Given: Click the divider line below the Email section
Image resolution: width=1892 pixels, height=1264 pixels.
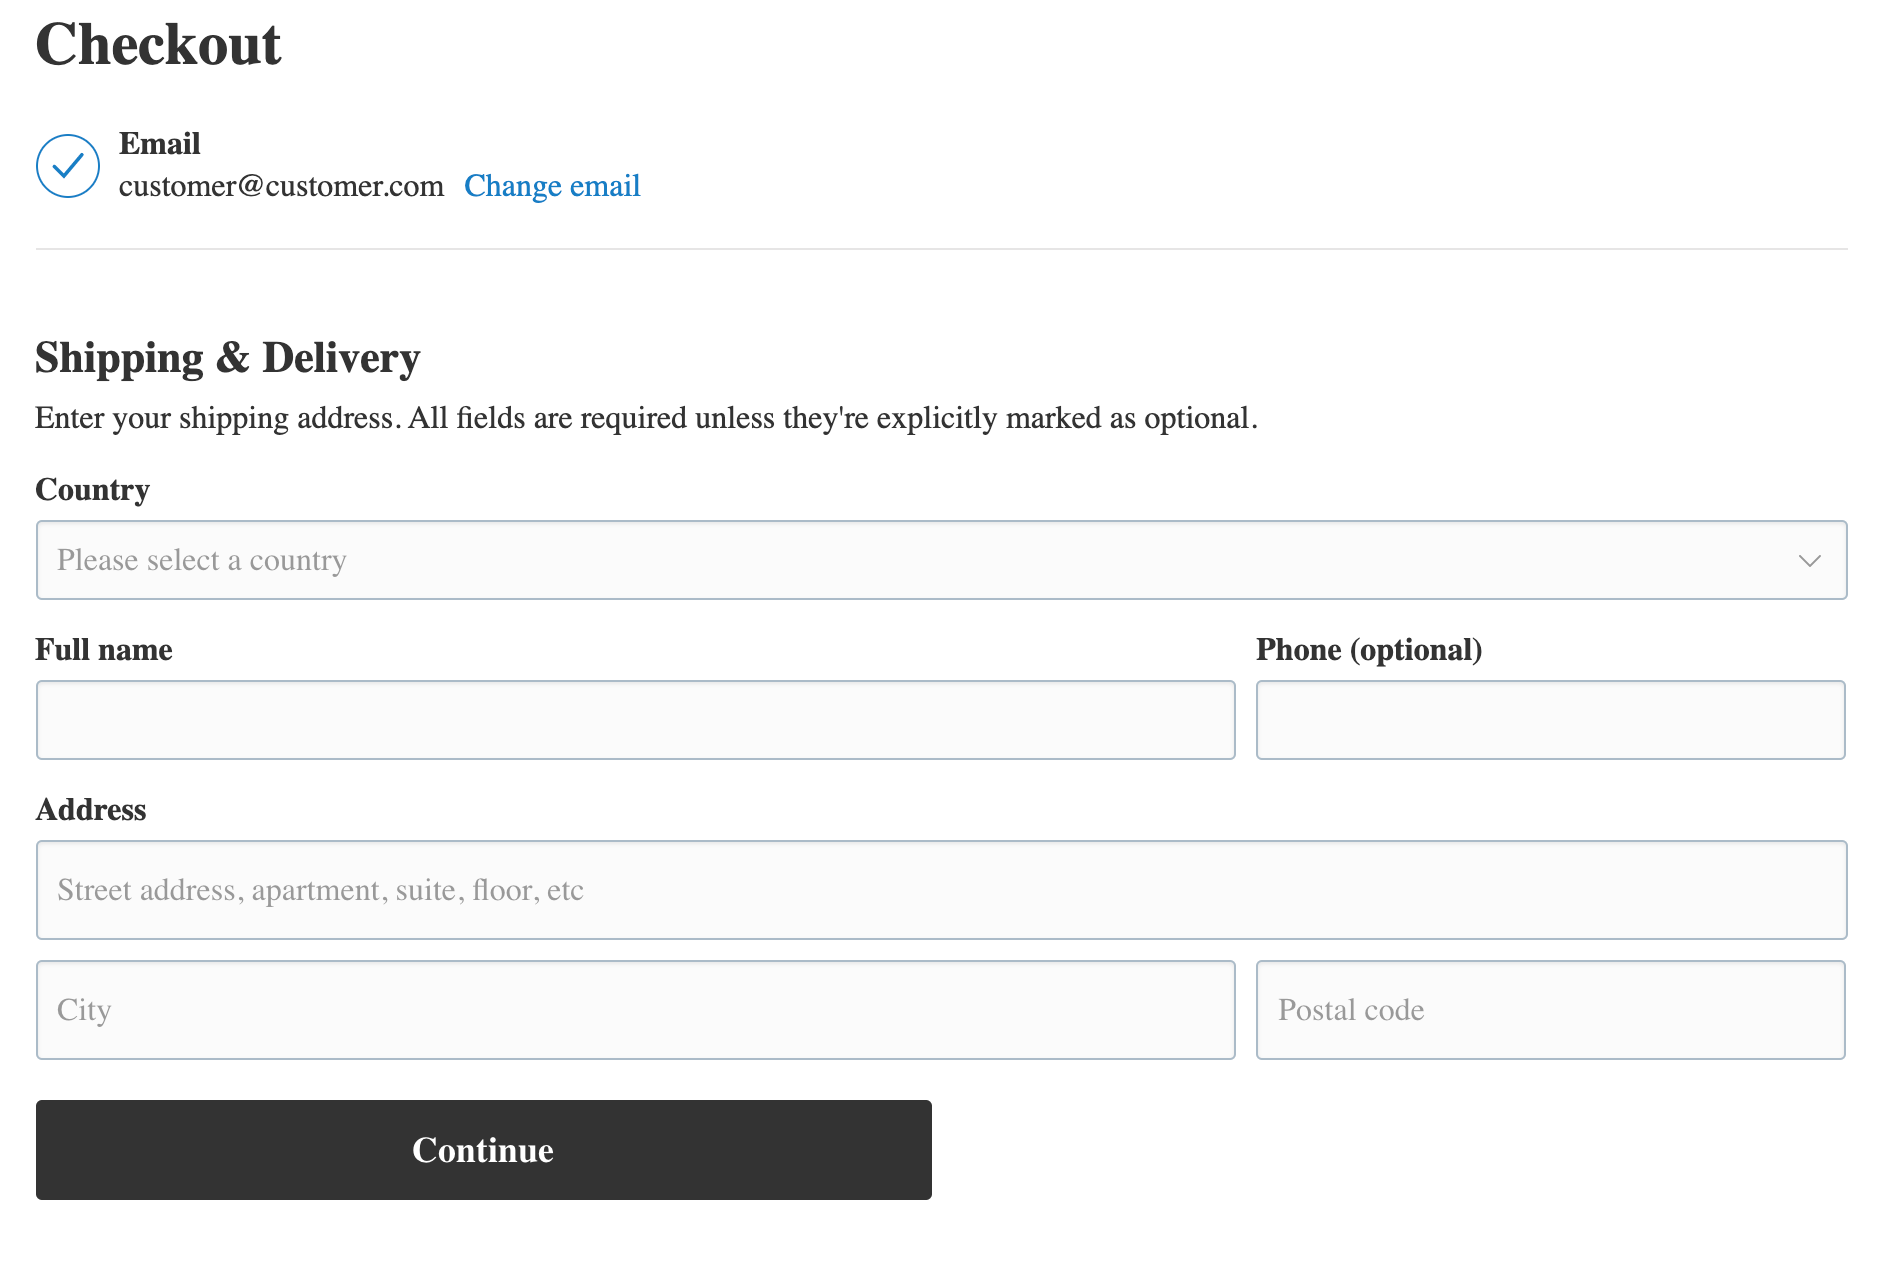Looking at the screenshot, I should [940, 249].
